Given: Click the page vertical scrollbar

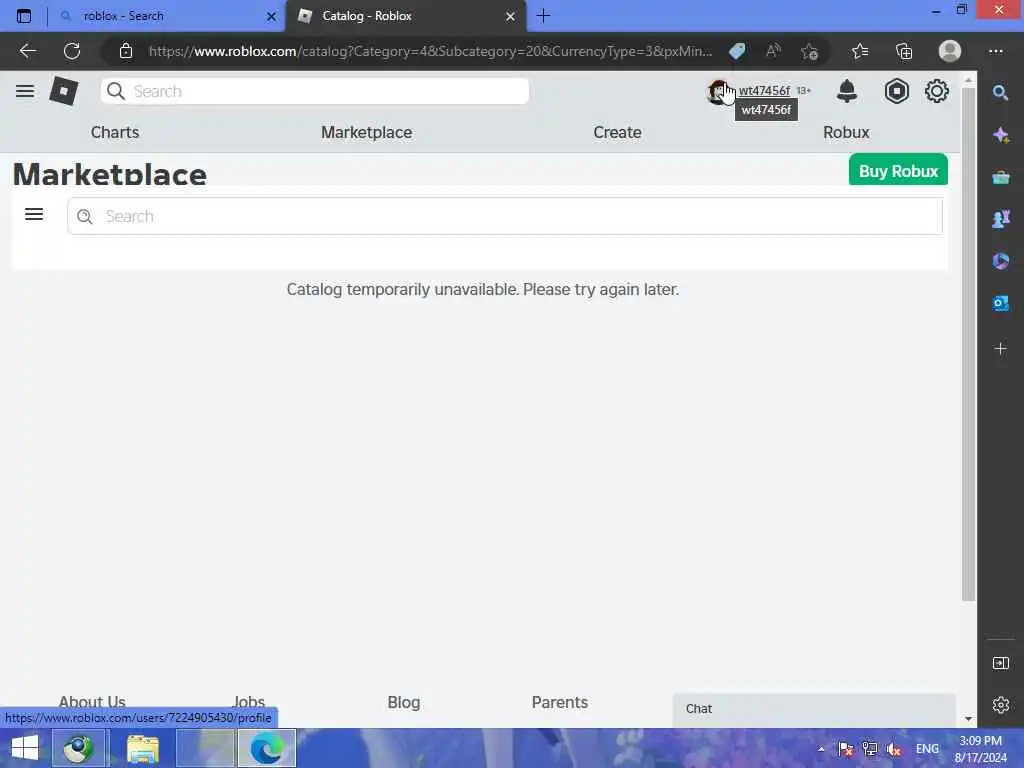Looking at the screenshot, I should click(968, 344).
